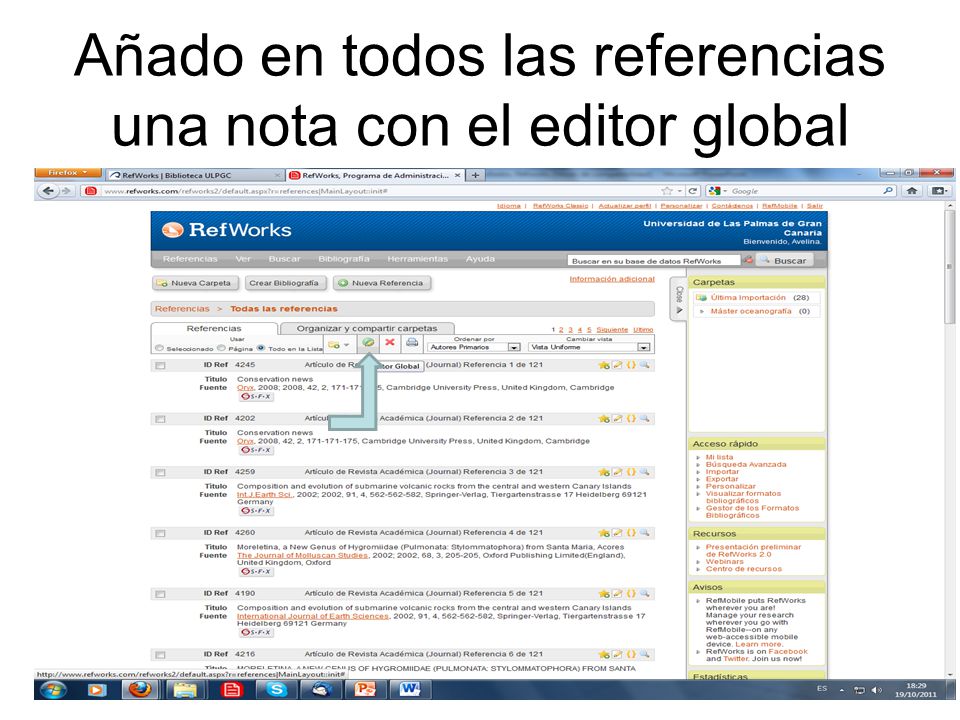The image size is (960, 720).
Task: Open the Ordenar por Autores Primarios dropdown
Action: [x=473, y=347]
